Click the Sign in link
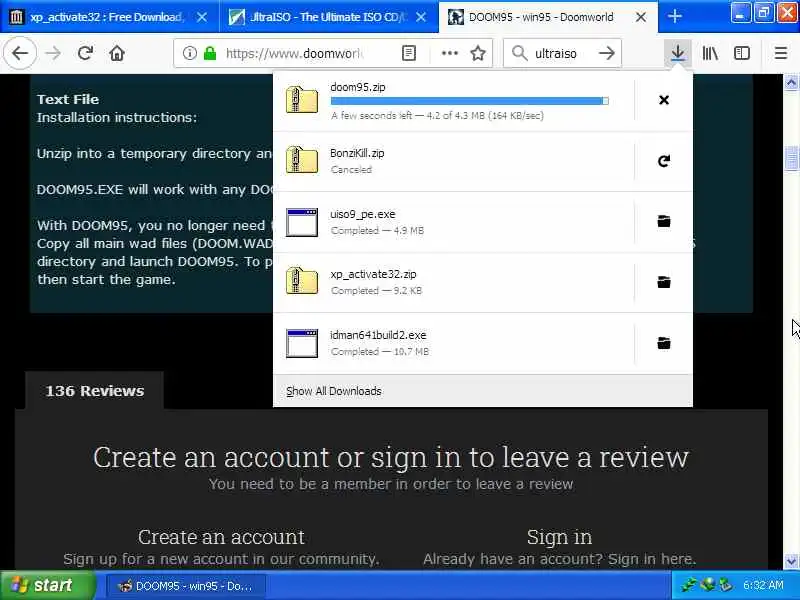The height and width of the screenshot is (600, 800). point(559,537)
